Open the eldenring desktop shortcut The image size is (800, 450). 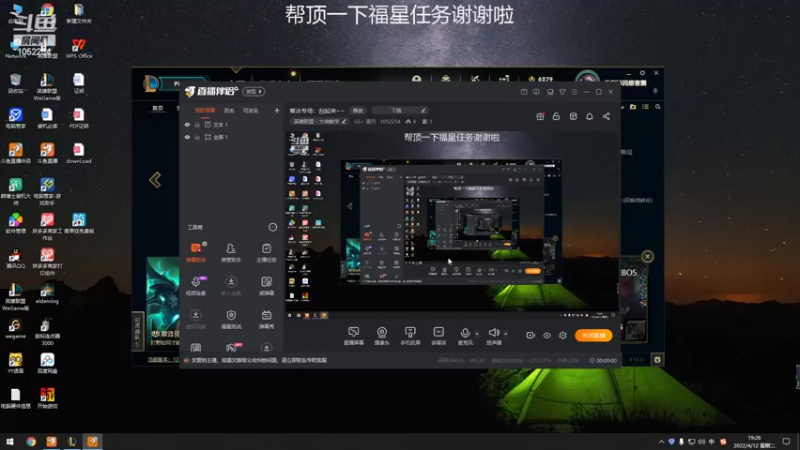pos(47,294)
